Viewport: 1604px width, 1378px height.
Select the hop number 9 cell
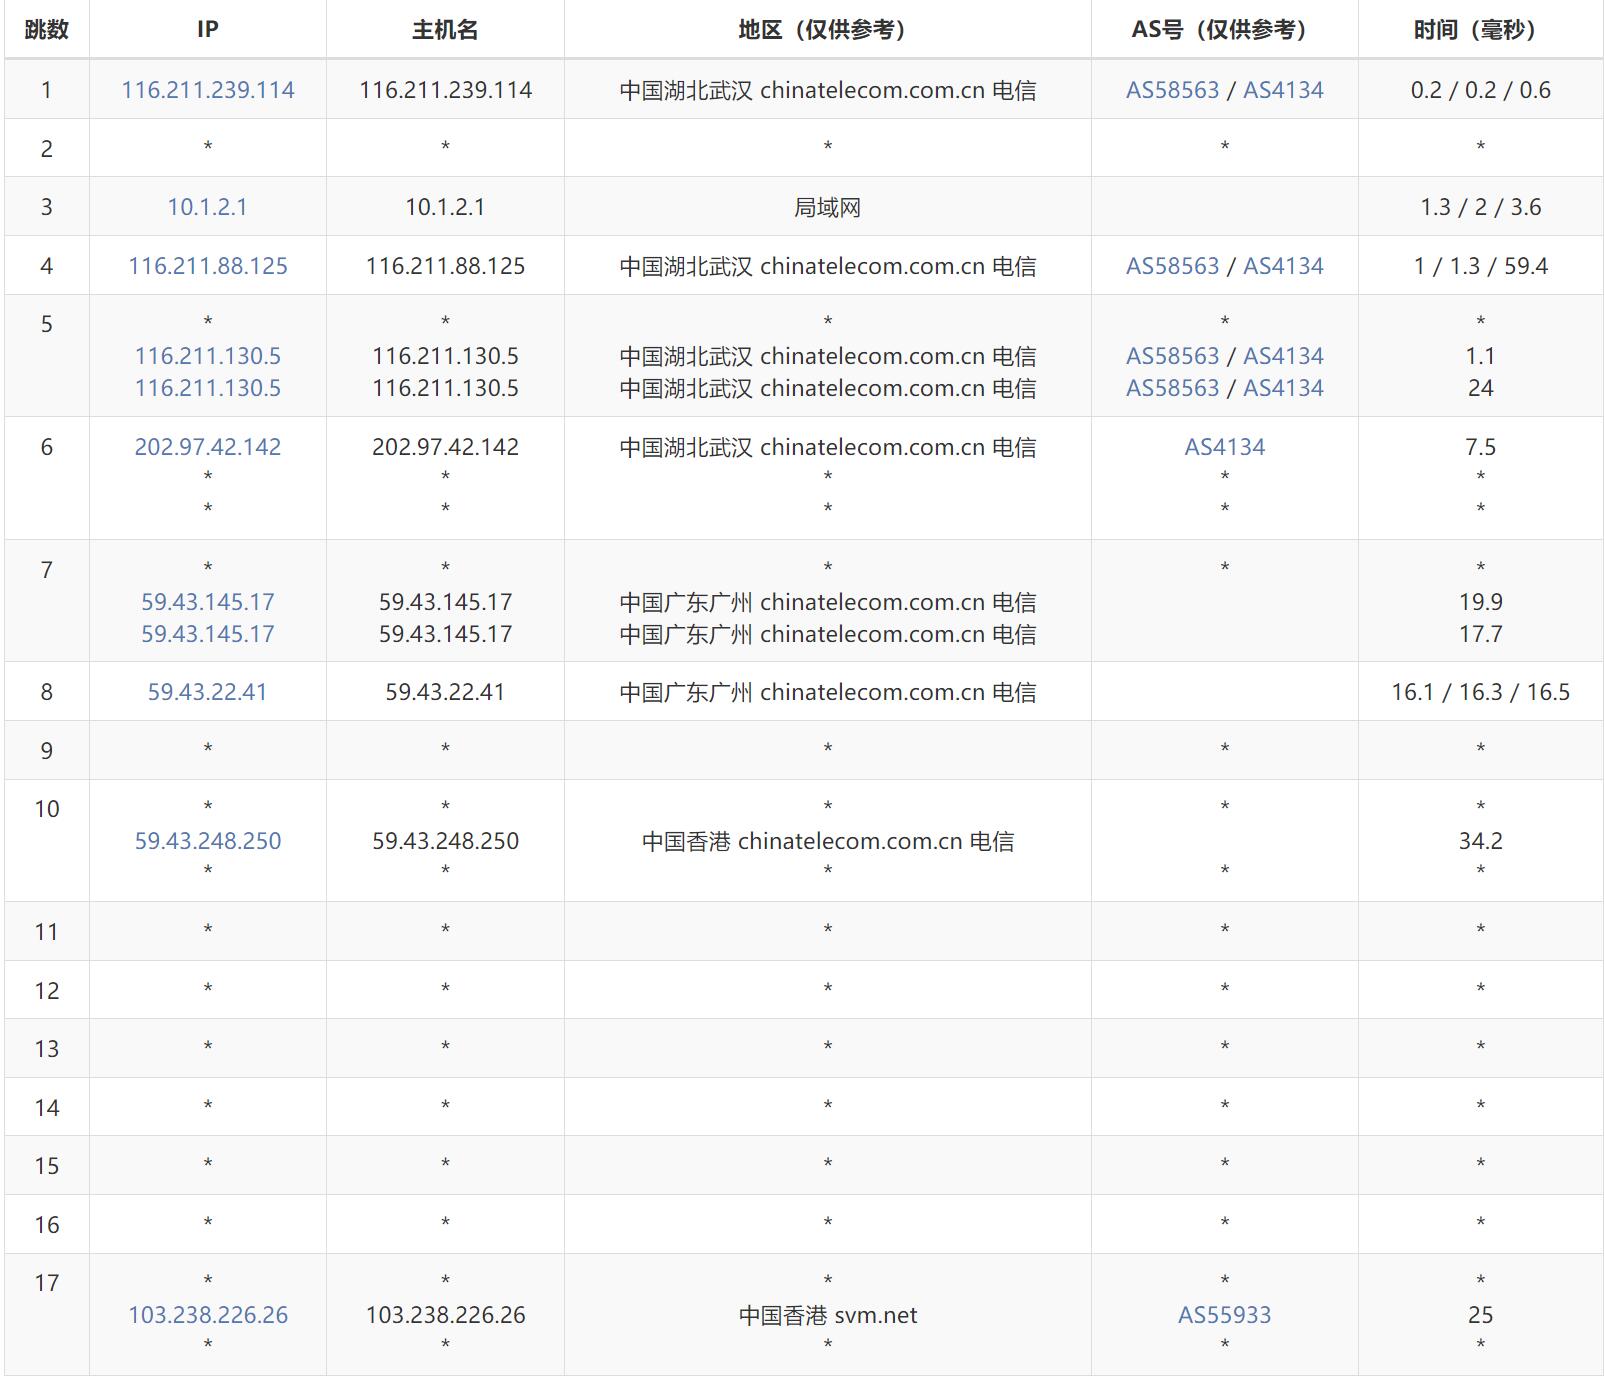tap(47, 750)
